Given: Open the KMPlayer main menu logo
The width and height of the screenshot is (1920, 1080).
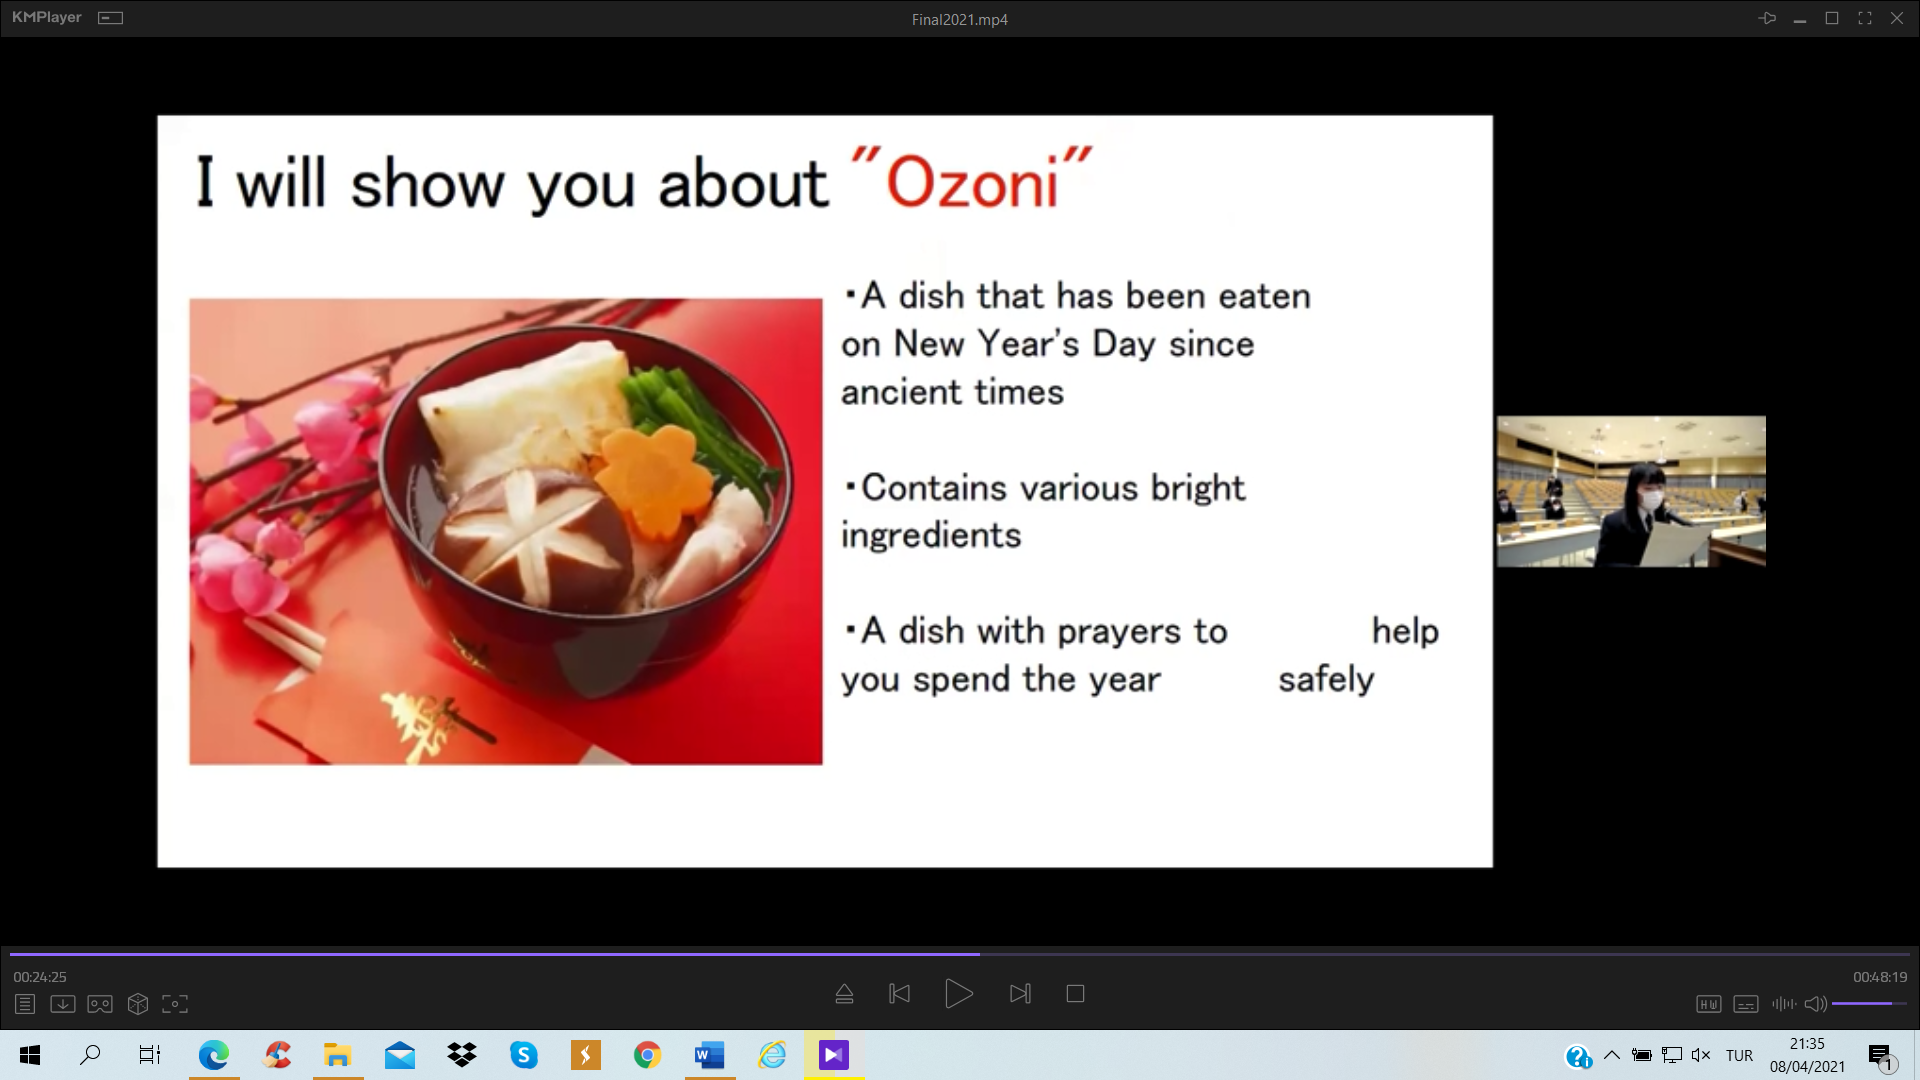Looking at the screenshot, I should click(47, 18).
